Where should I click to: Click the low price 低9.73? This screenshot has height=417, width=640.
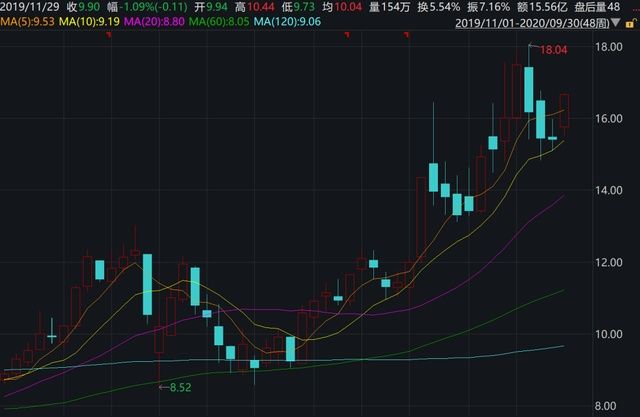[x=298, y=7]
